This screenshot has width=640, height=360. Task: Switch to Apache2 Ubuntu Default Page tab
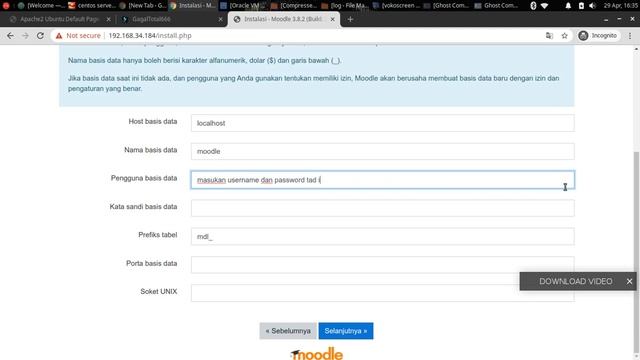point(59,19)
